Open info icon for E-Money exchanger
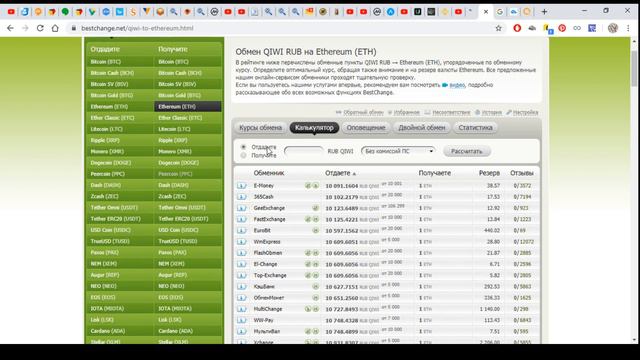 (242, 186)
